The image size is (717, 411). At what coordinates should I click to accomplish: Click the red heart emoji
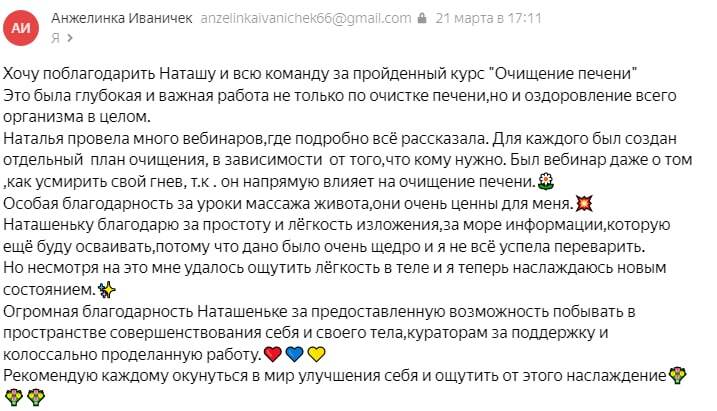tap(273, 354)
